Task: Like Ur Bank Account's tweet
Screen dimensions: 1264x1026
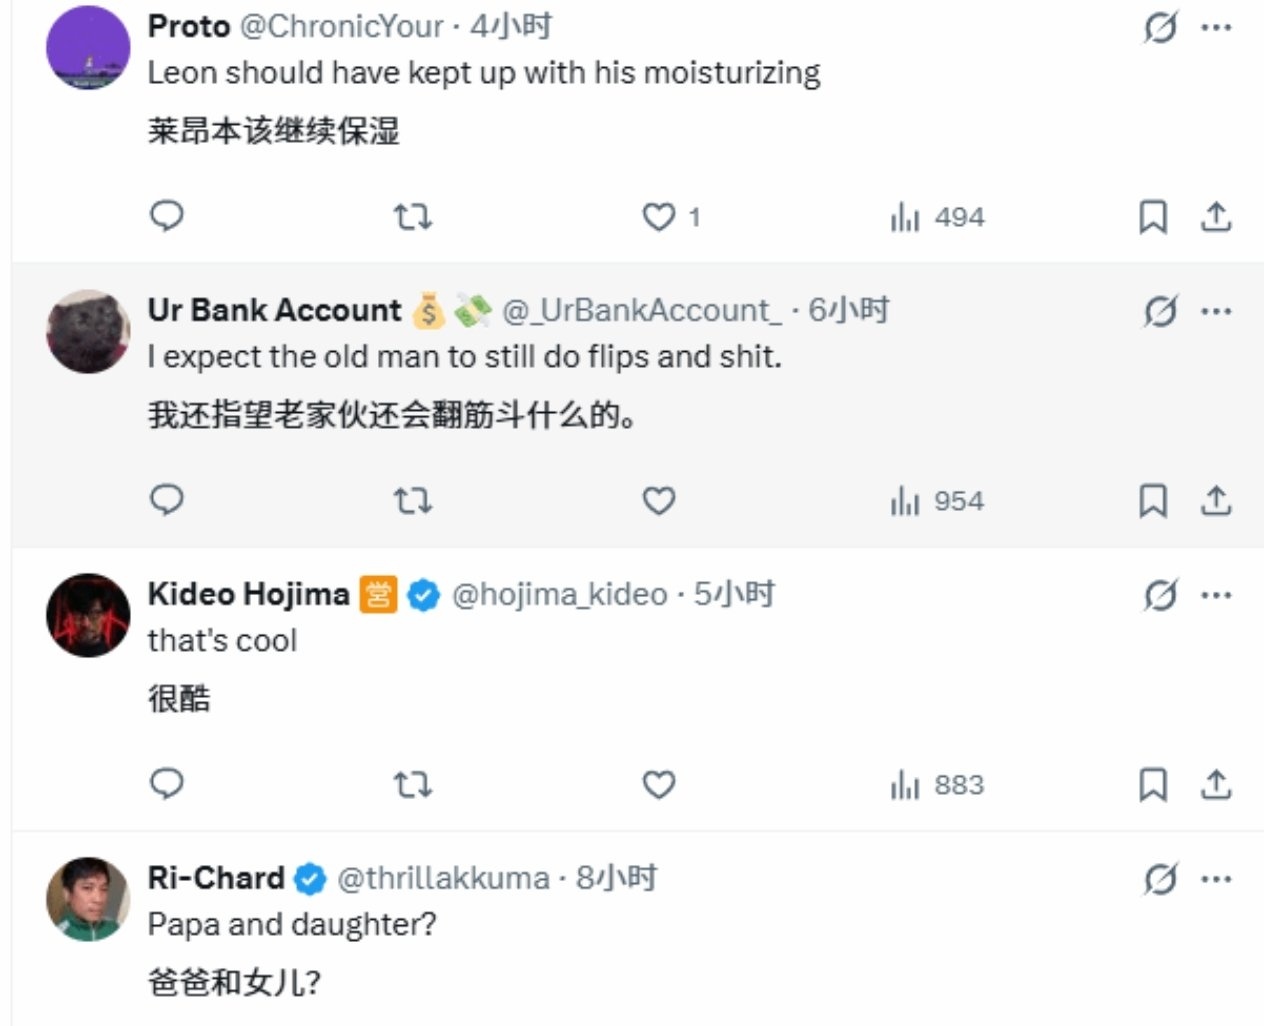Action: (x=659, y=500)
